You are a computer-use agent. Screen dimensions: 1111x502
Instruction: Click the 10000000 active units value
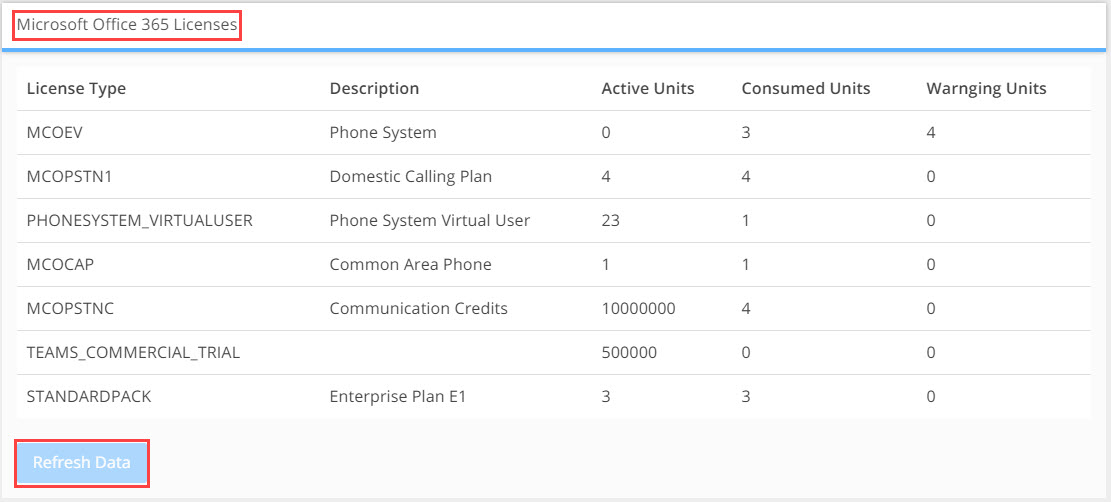point(638,308)
